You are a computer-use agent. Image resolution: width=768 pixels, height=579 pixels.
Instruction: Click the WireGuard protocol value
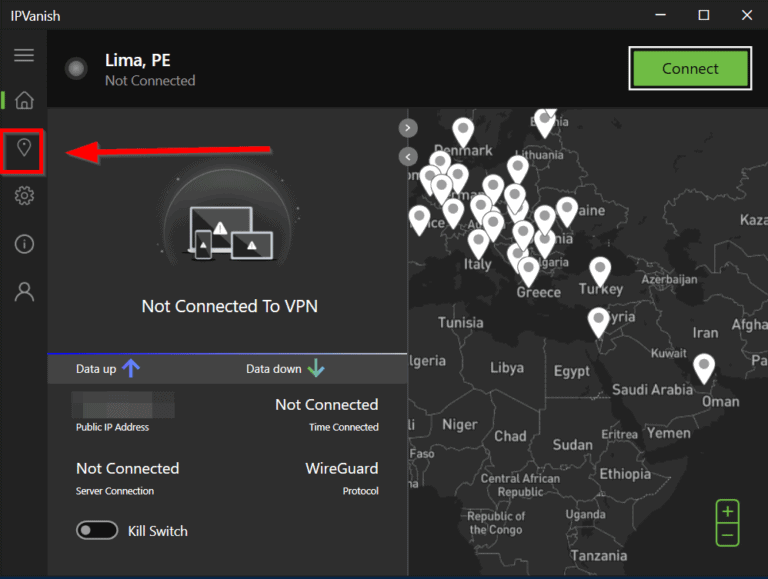342,468
